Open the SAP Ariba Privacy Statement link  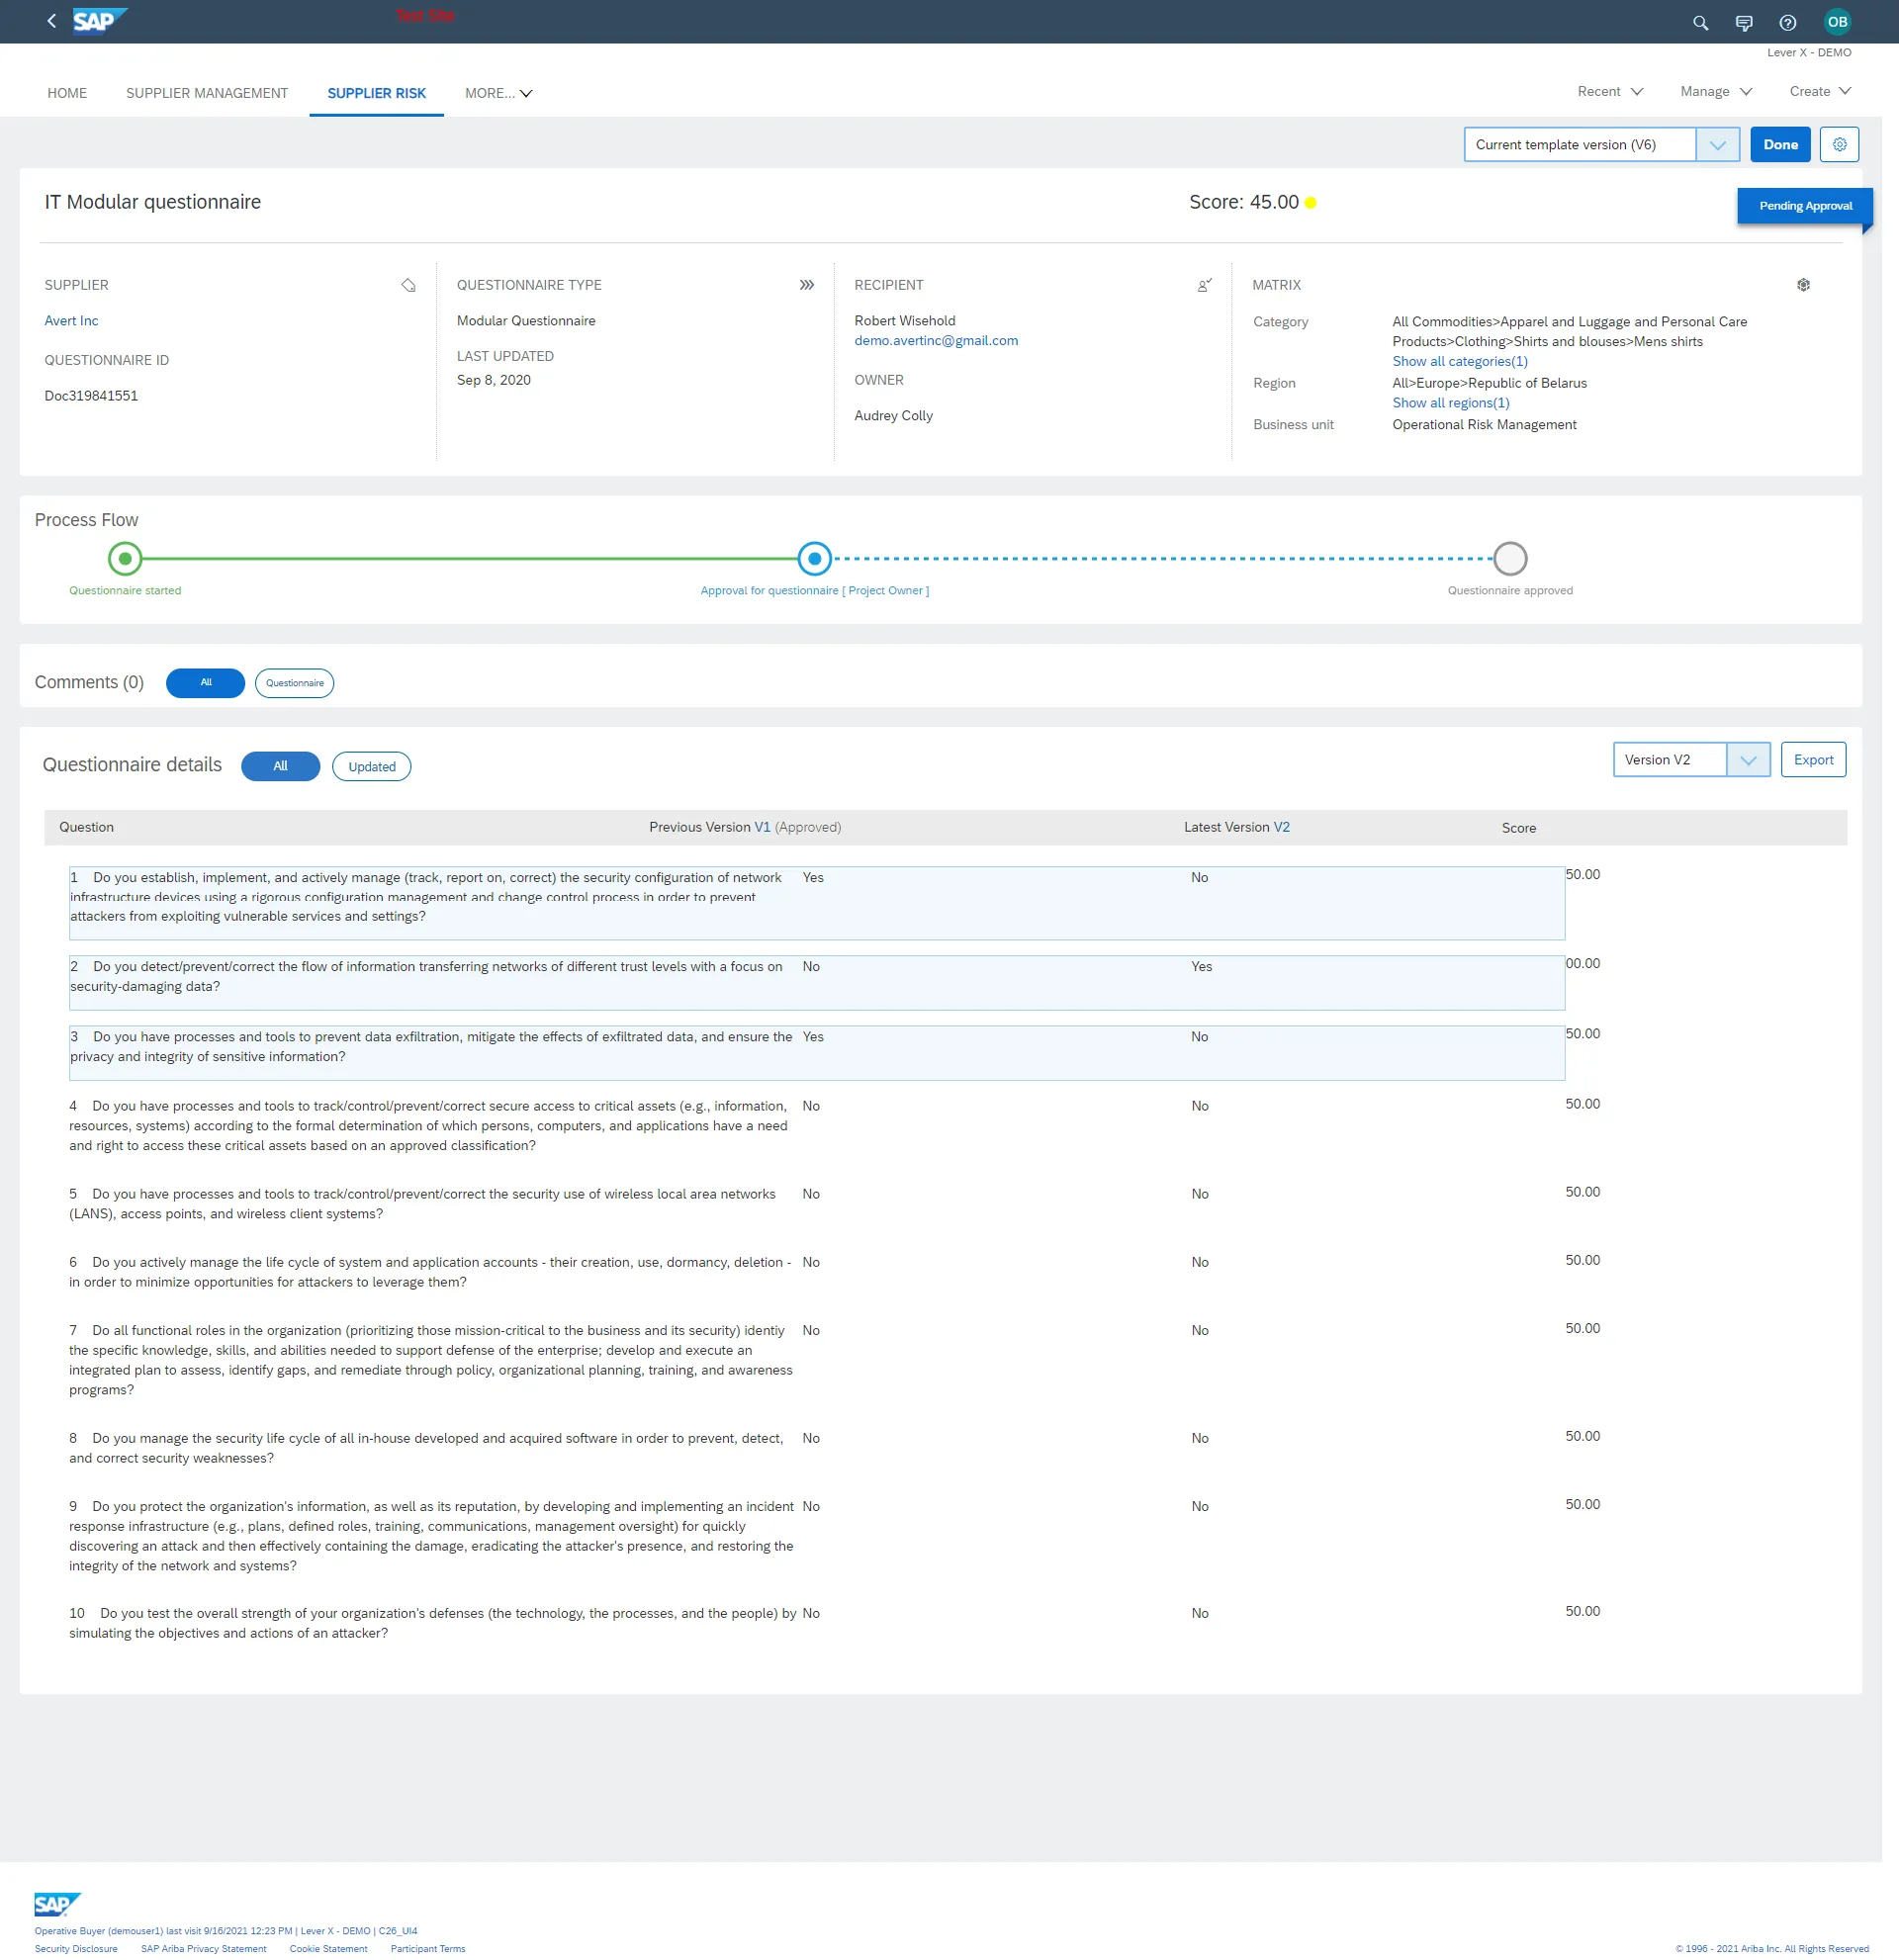pos(203,1949)
